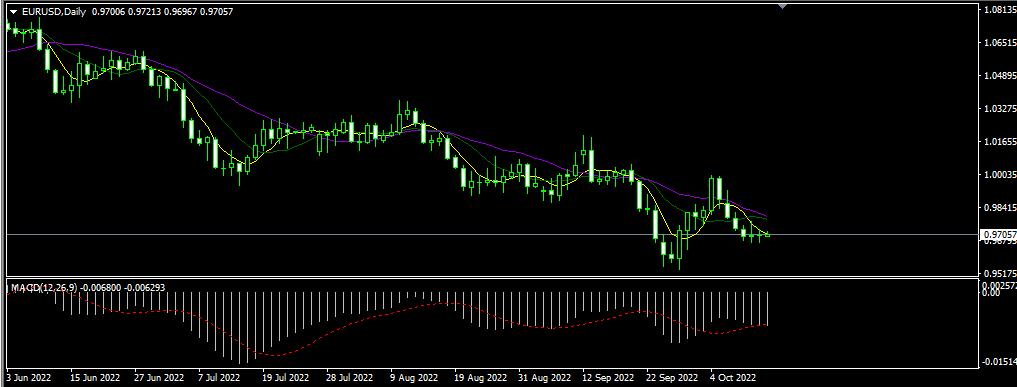
Task: Click the 9 Aug 2022 date label
Action: point(413,376)
